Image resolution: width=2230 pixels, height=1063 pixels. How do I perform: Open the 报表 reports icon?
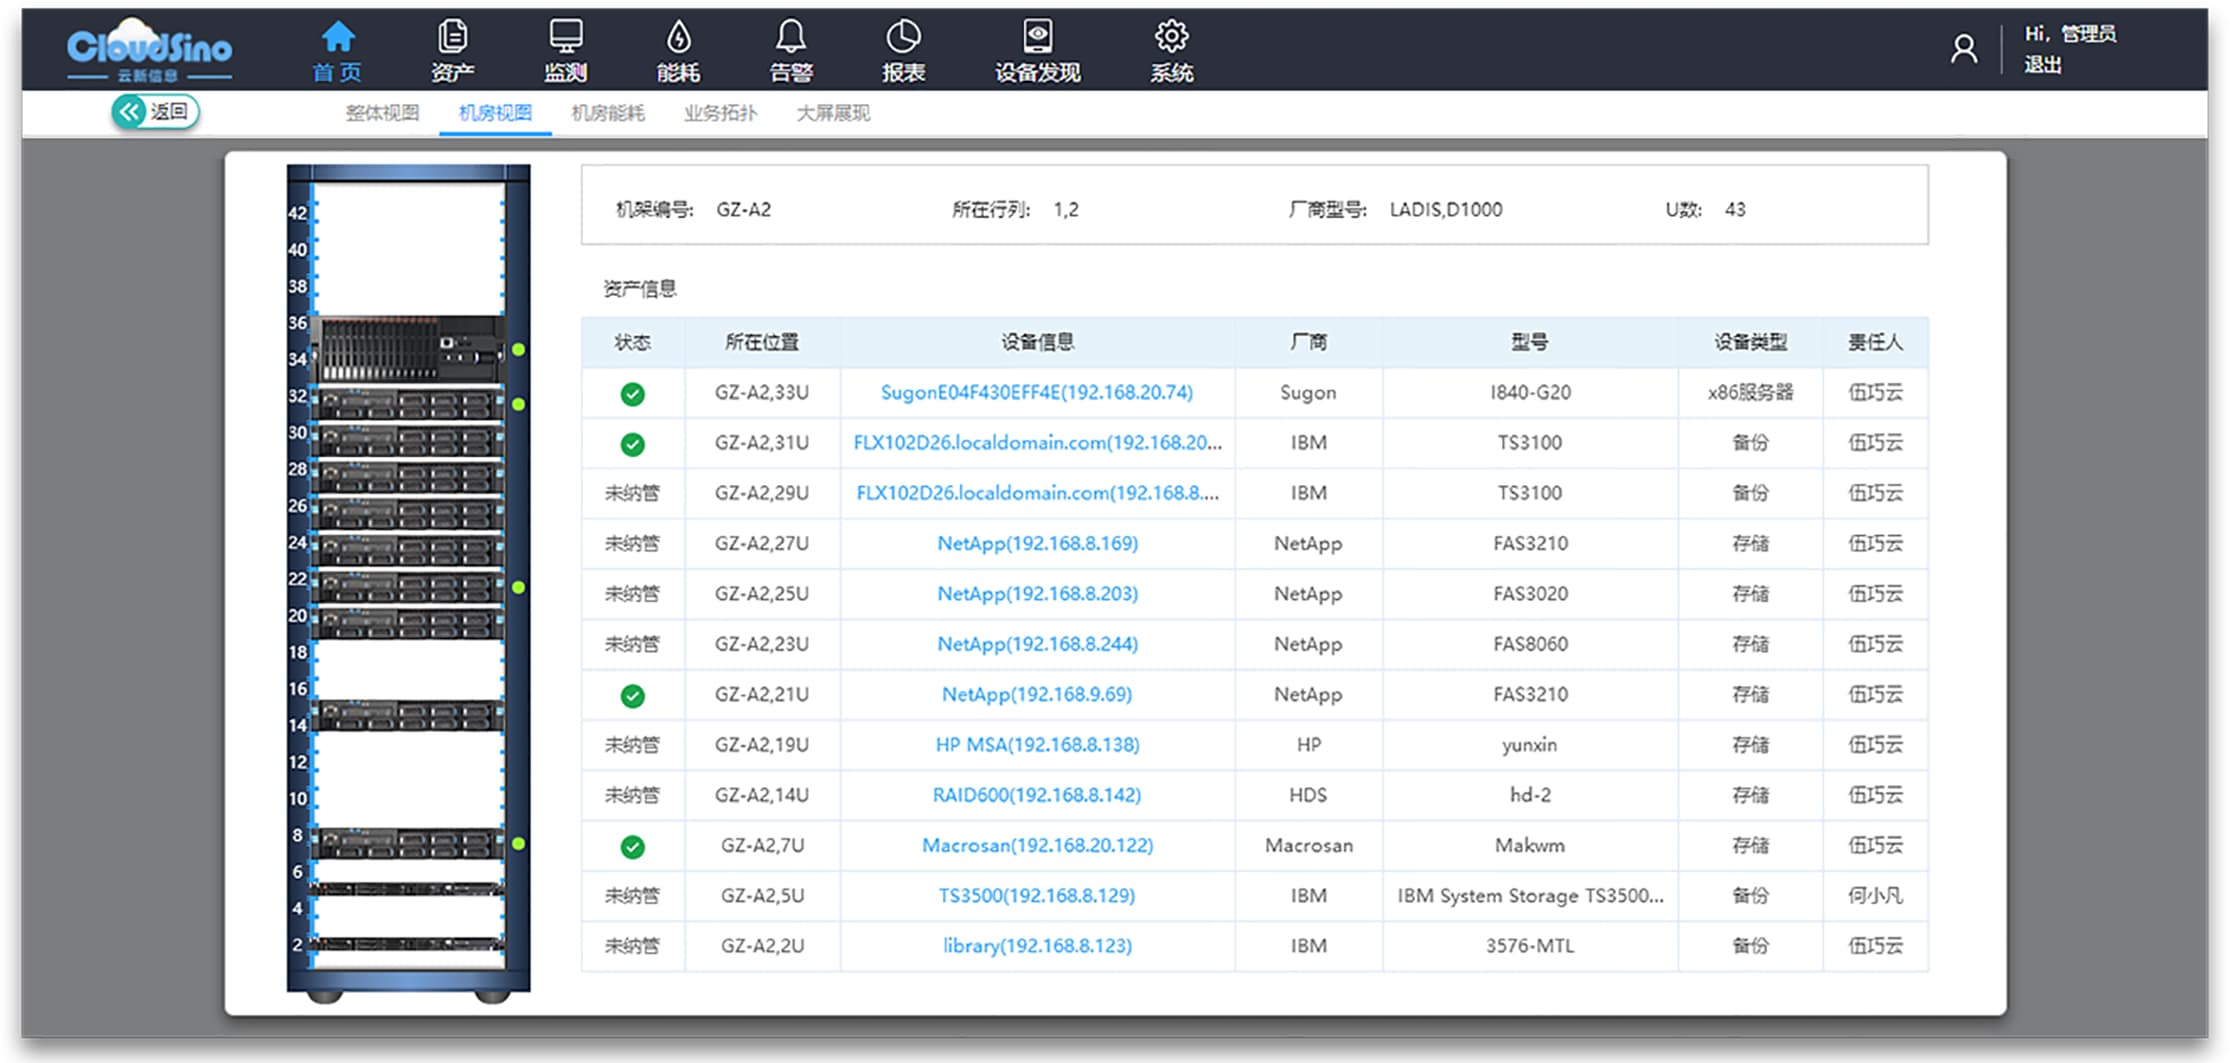pos(903,38)
